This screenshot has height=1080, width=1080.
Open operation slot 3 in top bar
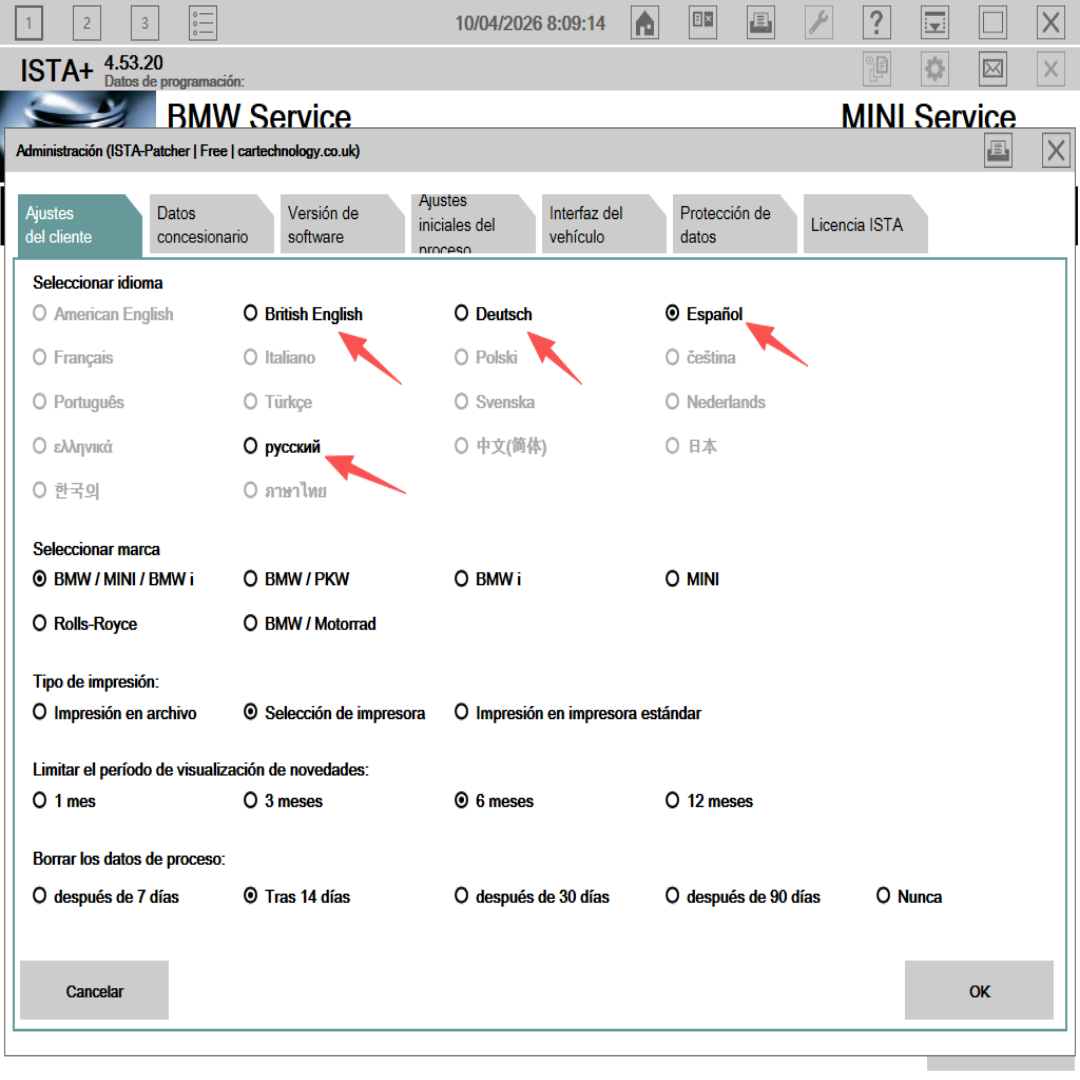(x=145, y=23)
